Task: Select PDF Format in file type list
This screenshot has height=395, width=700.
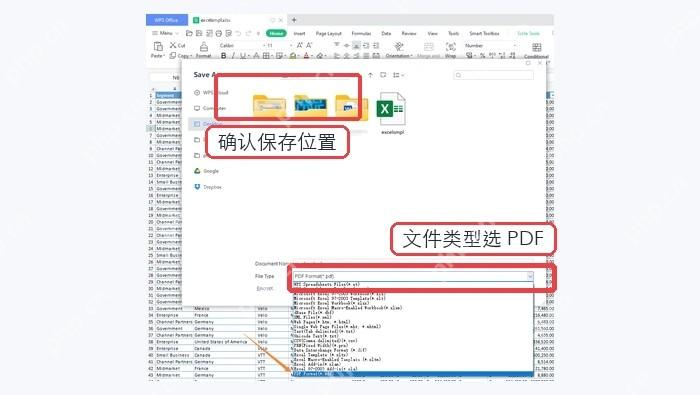Action: [412, 374]
